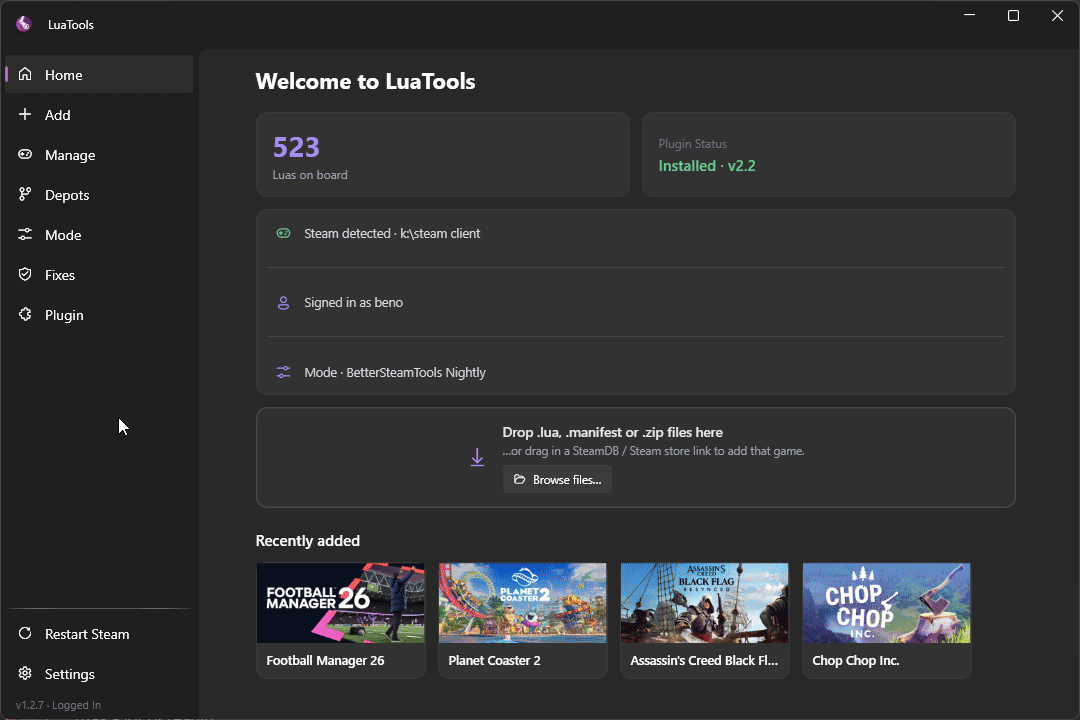Click the 523 Luas on board count
1080x720 pixels.
click(x=296, y=147)
